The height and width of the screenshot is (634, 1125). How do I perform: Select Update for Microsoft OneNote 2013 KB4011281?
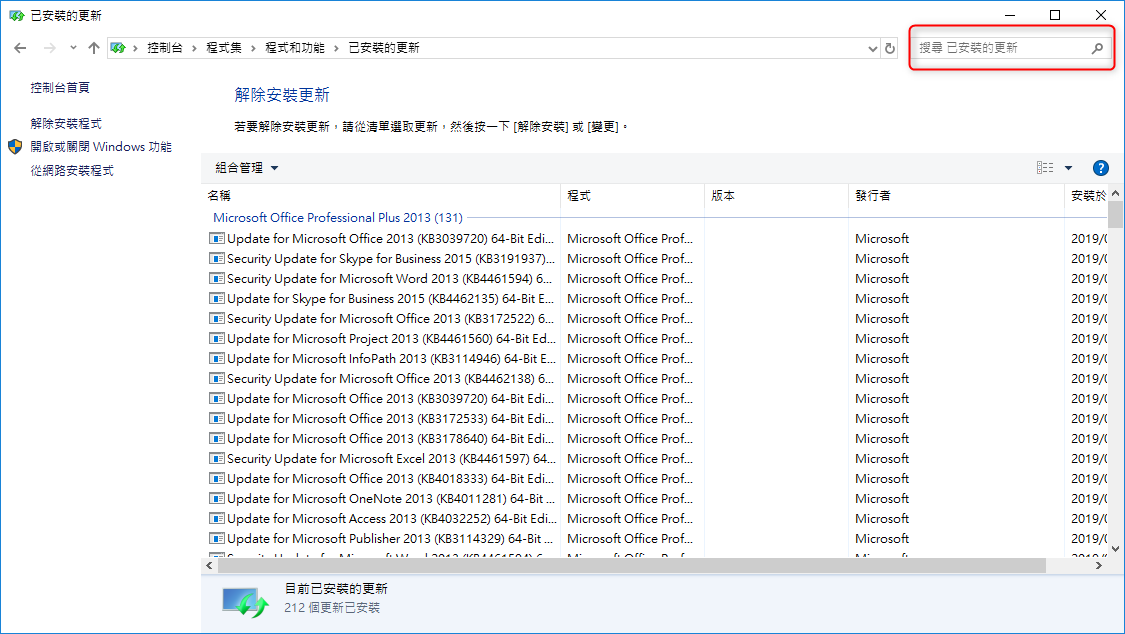(390, 499)
